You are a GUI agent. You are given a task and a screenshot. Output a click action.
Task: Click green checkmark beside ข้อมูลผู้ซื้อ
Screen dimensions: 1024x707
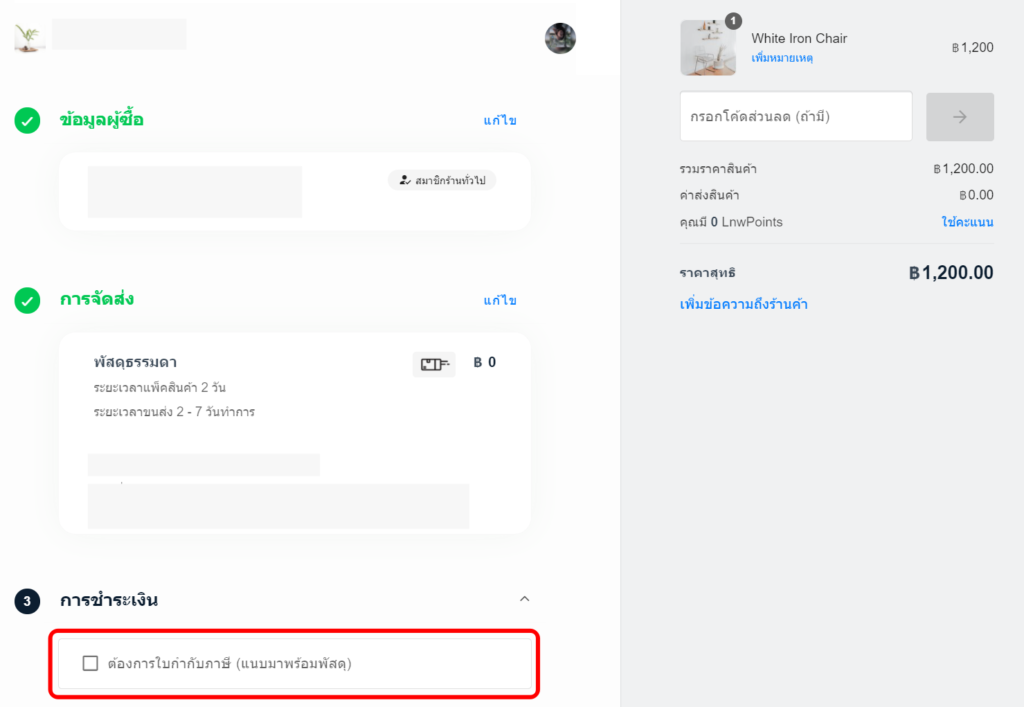[x=27, y=120]
